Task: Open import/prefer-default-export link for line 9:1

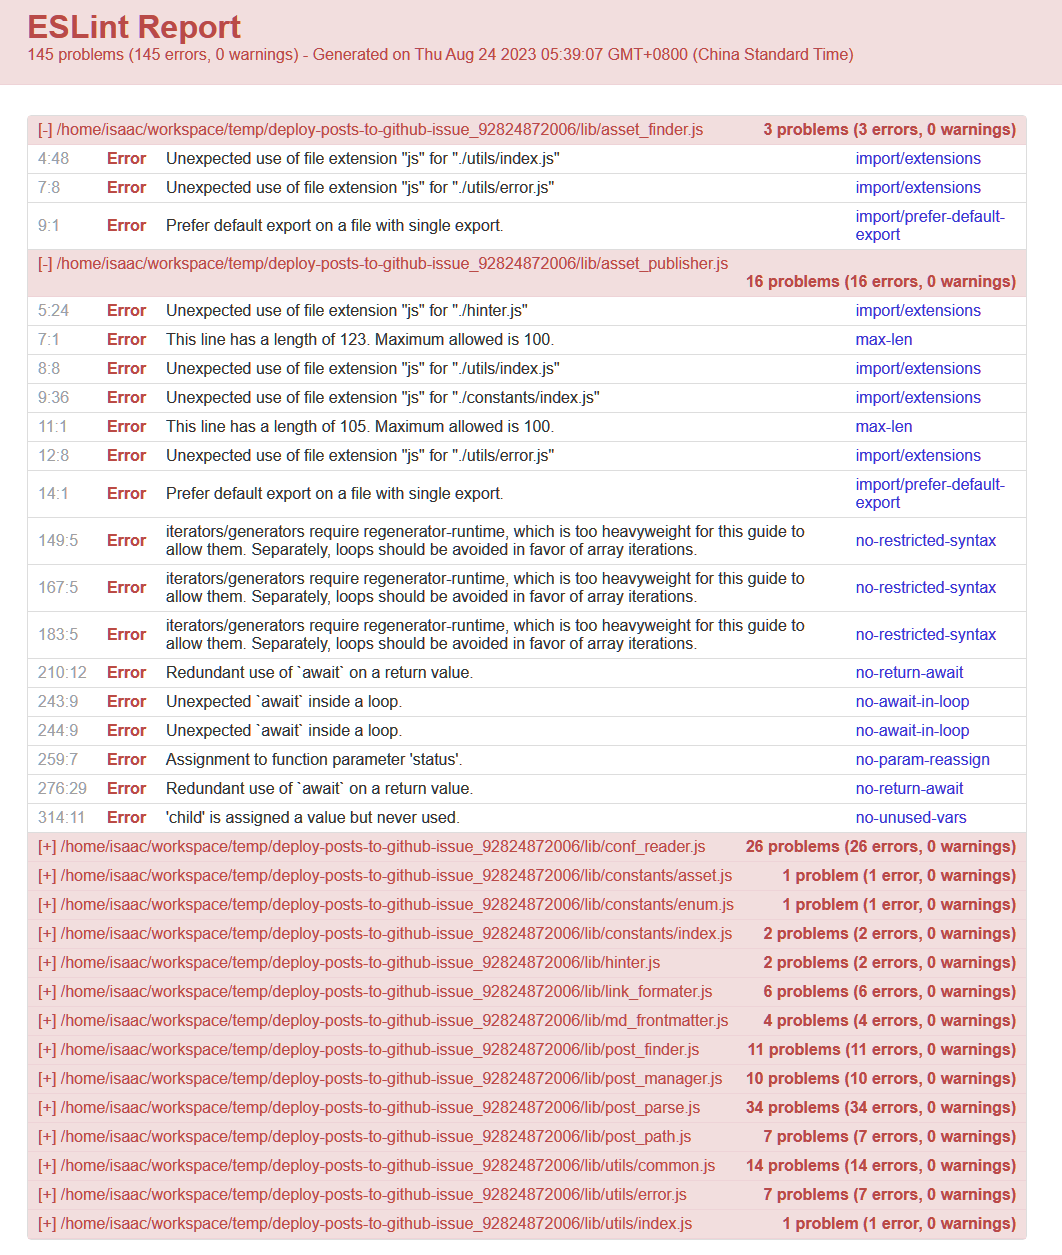Action: pyautogui.click(x=929, y=226)
